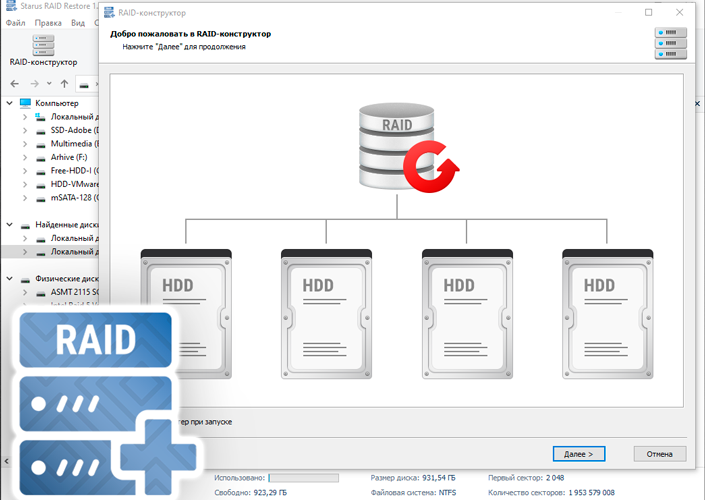Open the Правка menu
The image size is (705, 500).
[48, 22]
